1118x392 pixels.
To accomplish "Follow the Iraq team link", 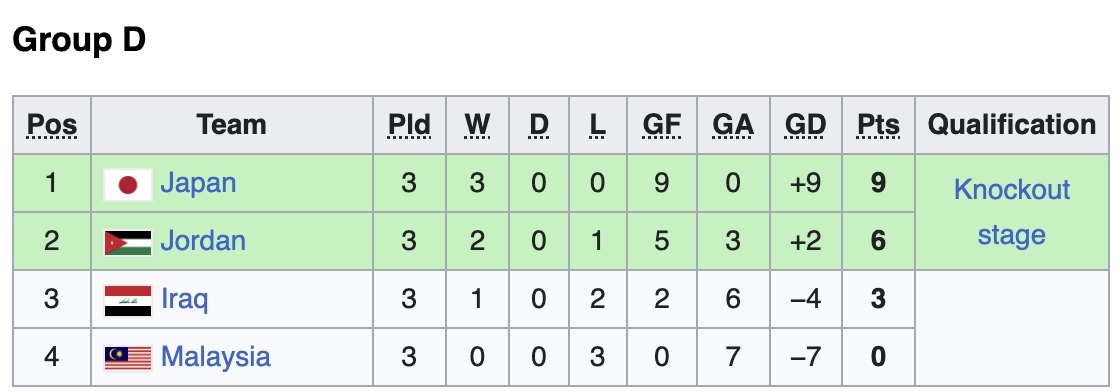I will pos(185,299).
